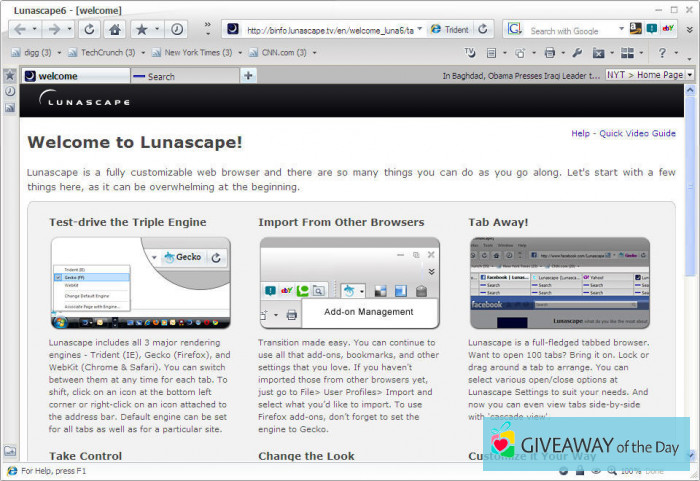Open the Obama Baghdad news ticker headline
This screenshot has height=481, width=700.
coord(521,75)
